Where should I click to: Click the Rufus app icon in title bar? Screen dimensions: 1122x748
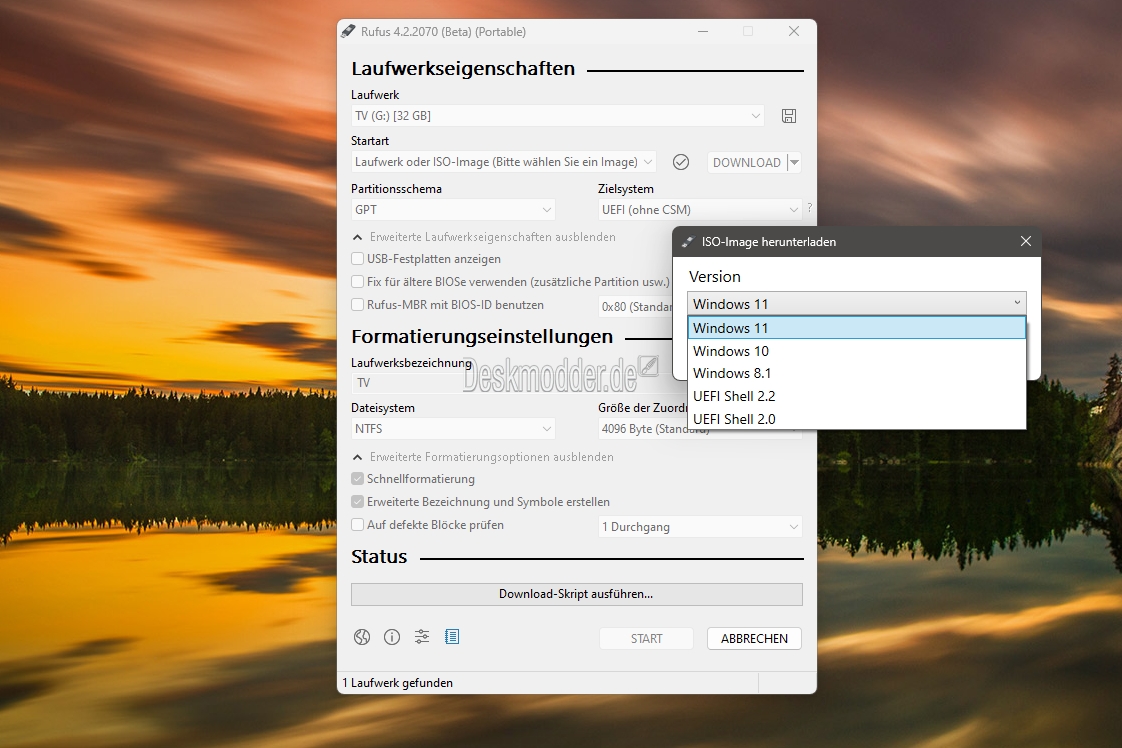[348, 31]
